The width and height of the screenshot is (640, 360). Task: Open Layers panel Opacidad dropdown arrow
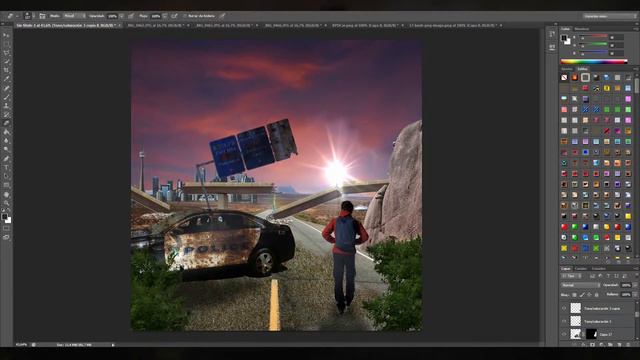635,285
